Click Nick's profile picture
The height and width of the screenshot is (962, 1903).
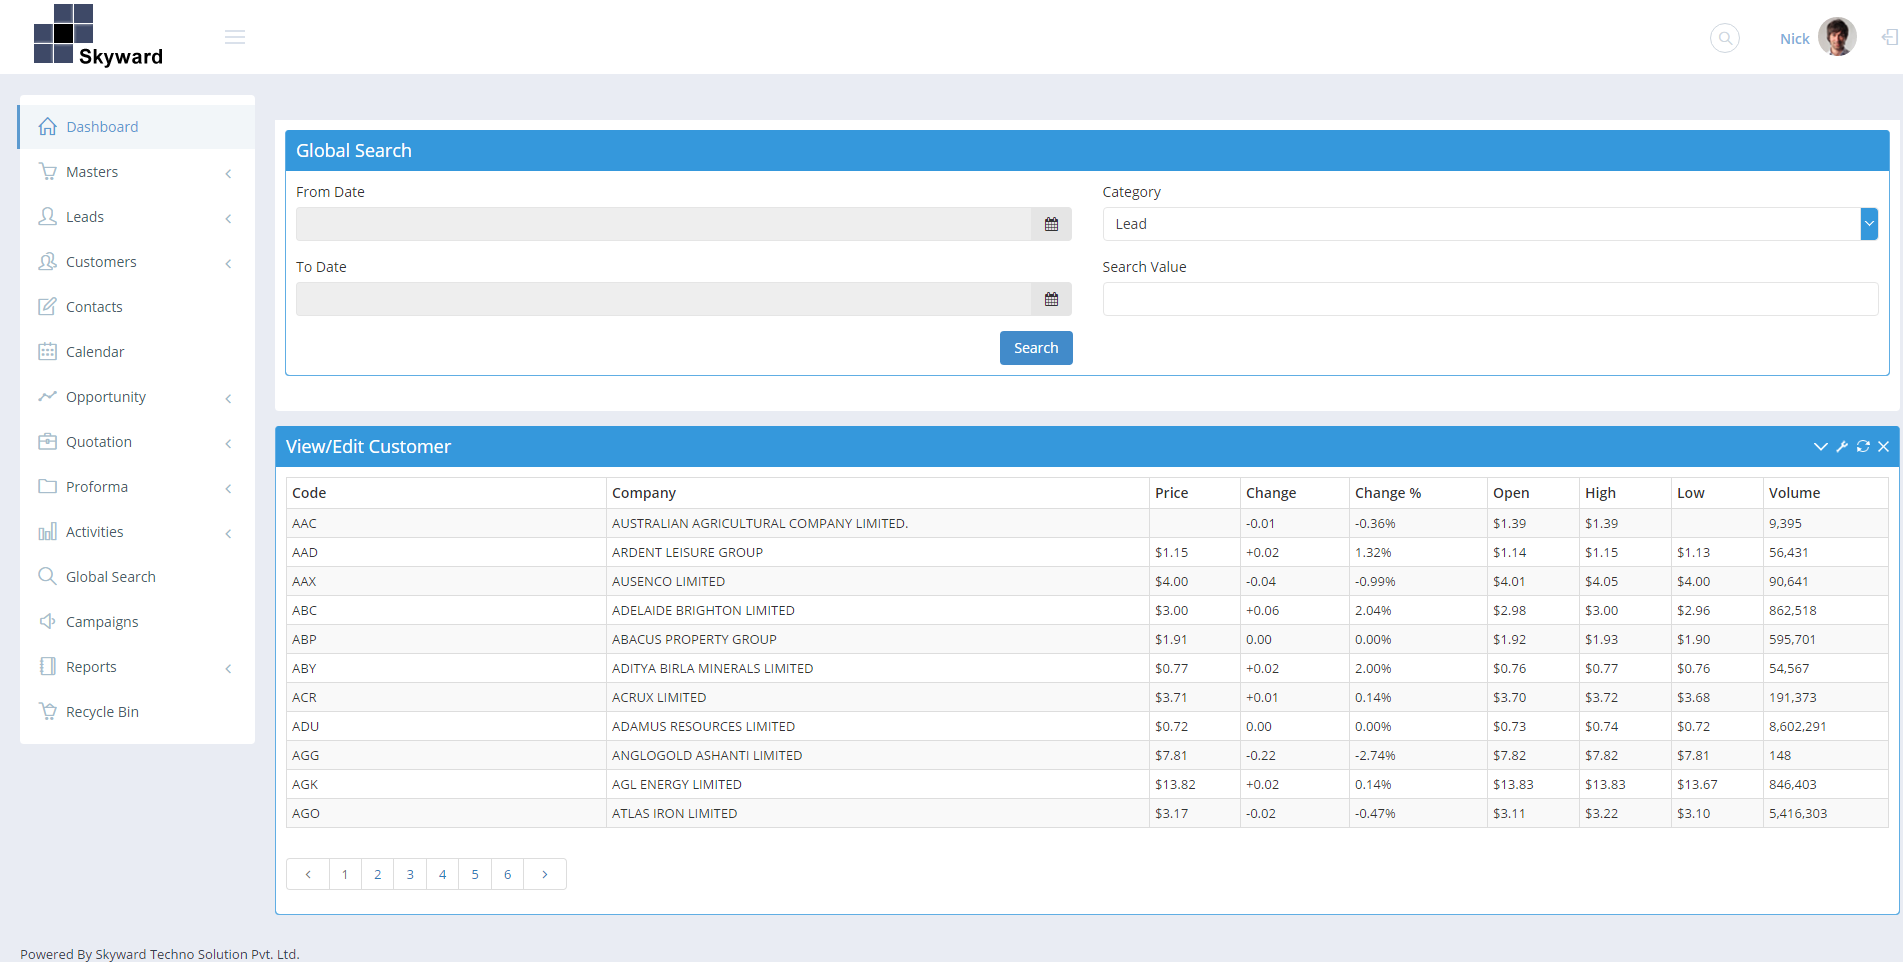click(x=1842, y=36)
